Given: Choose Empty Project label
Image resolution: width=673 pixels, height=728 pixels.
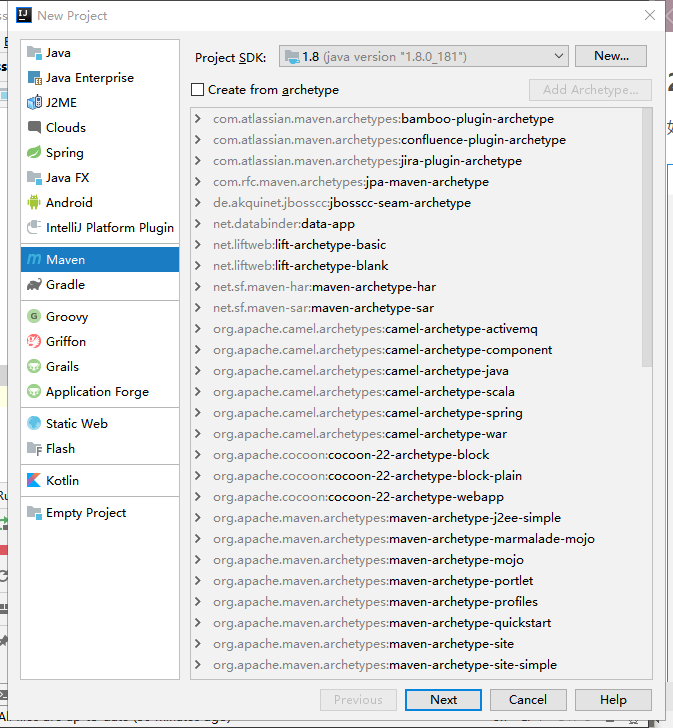Looking at the screenshot, I should click(86, 513).
